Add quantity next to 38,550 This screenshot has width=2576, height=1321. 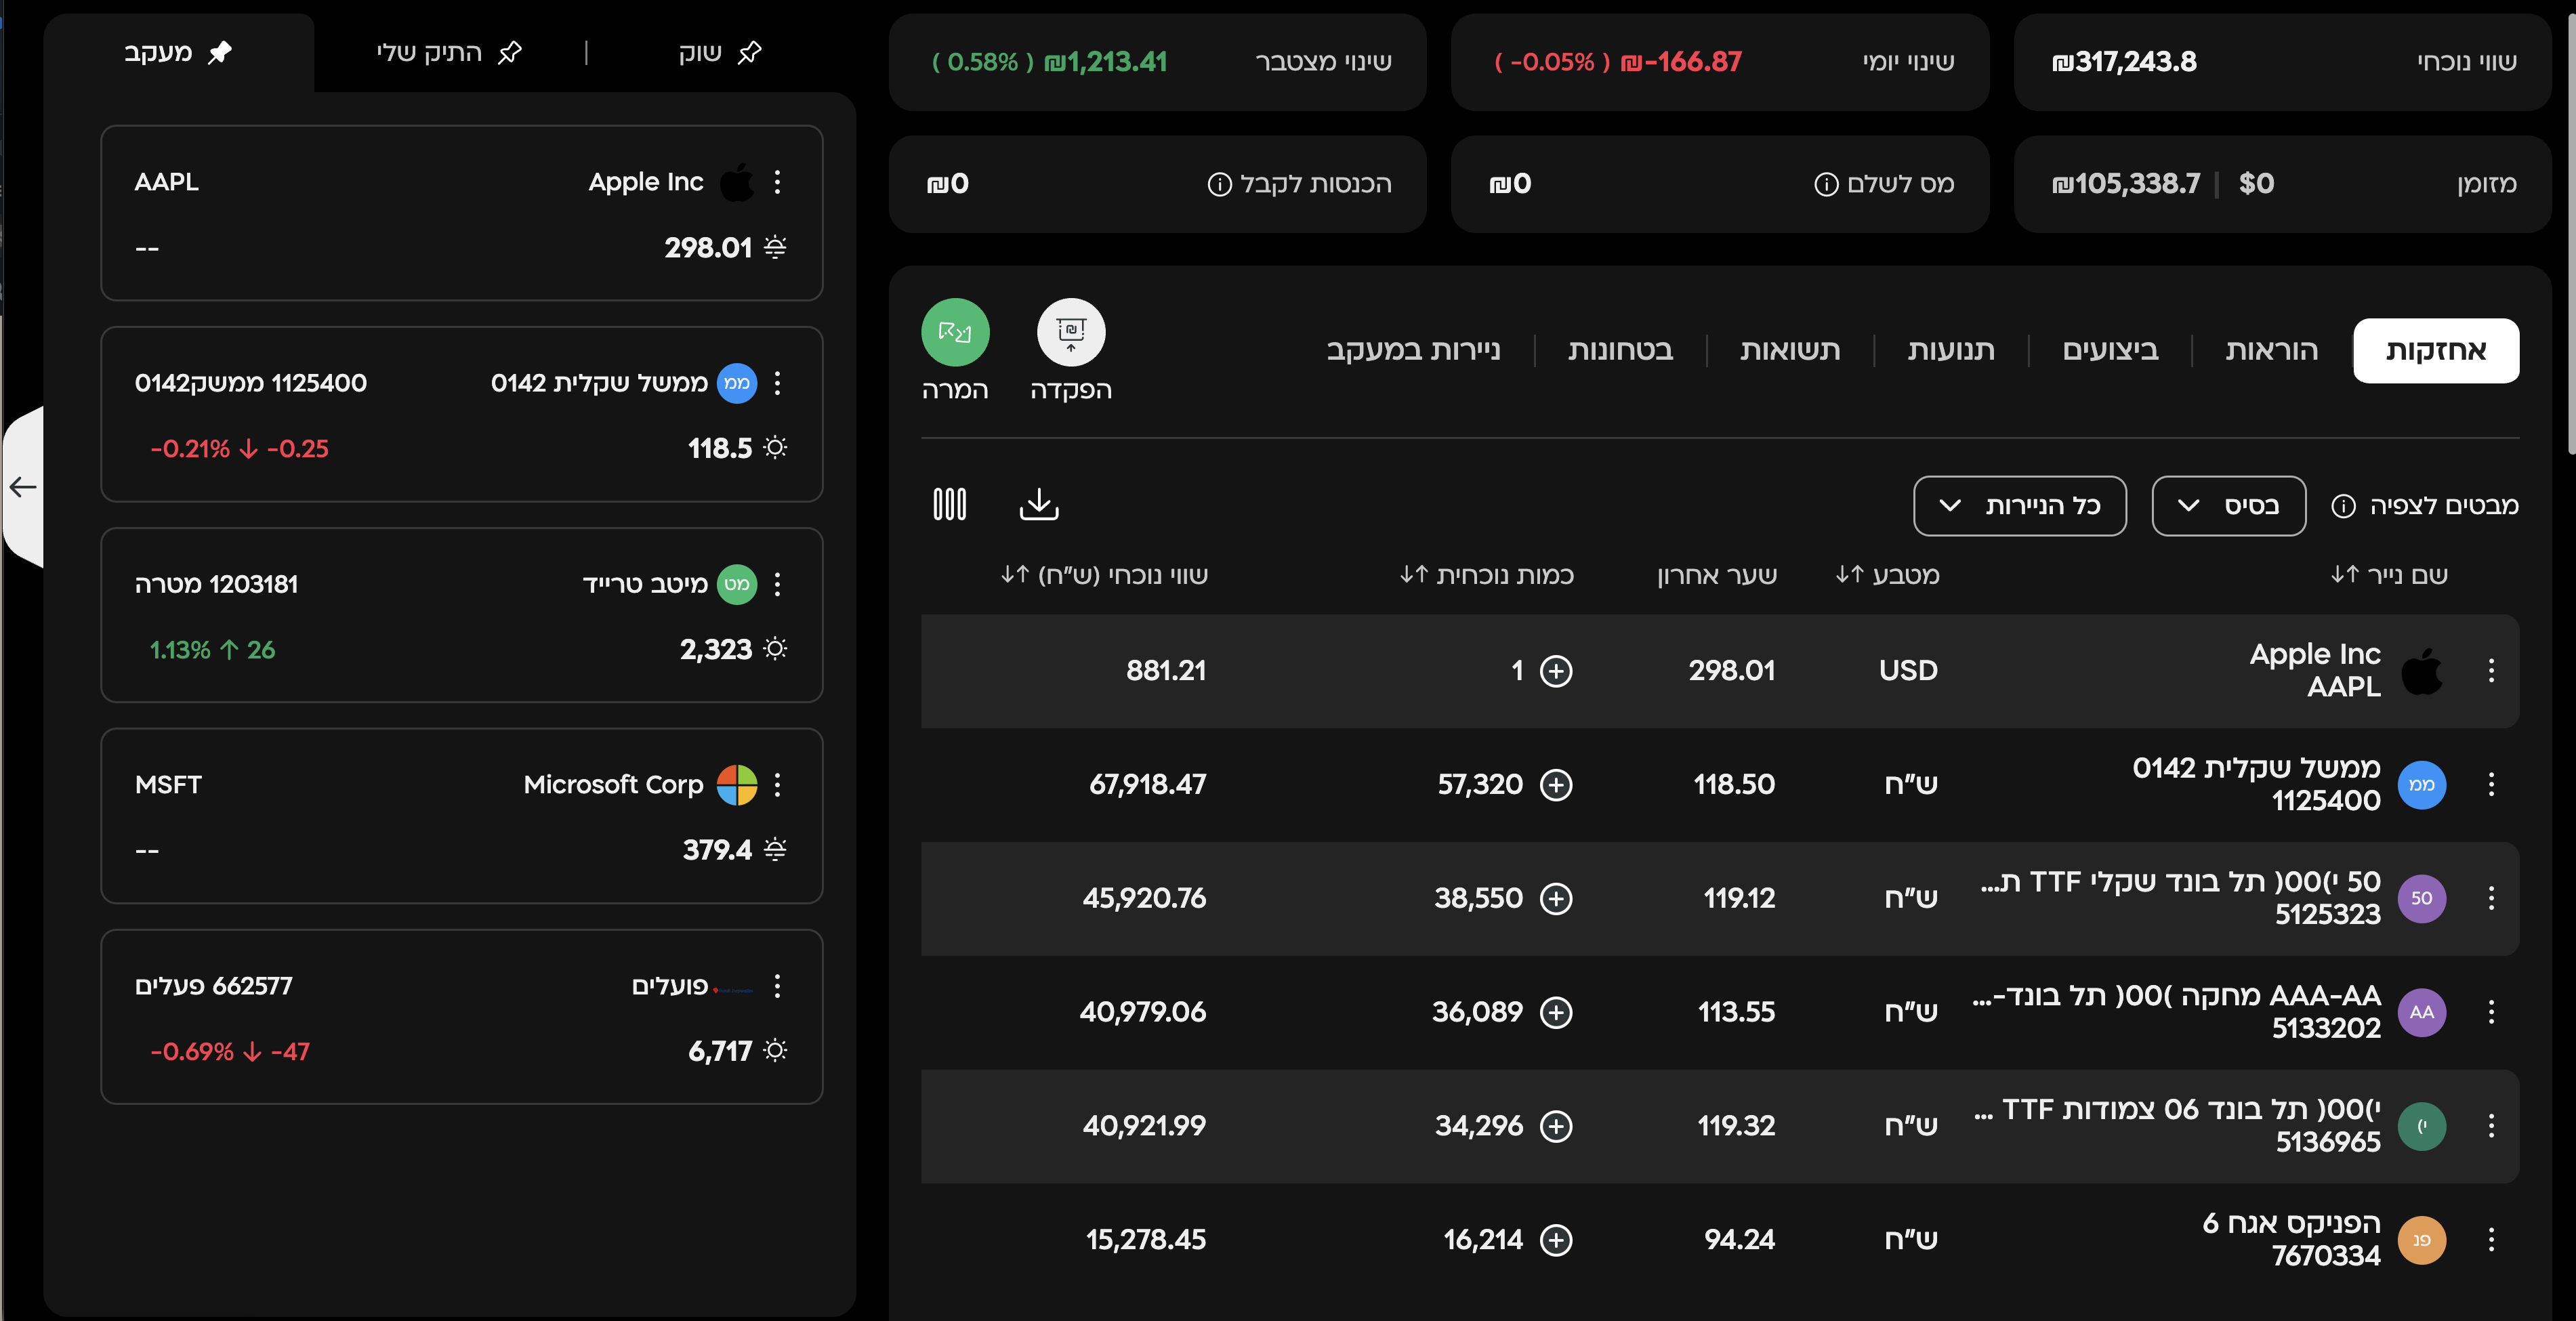1556,898
